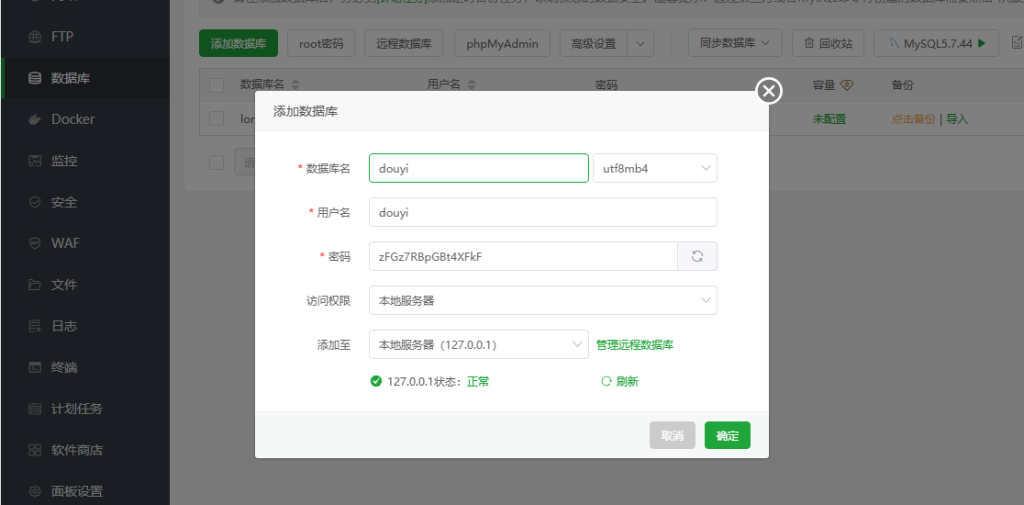Expand the 访问权限 access permission dropdown
The height and width of the screenshot is (505, 1024).
point(542,300)
